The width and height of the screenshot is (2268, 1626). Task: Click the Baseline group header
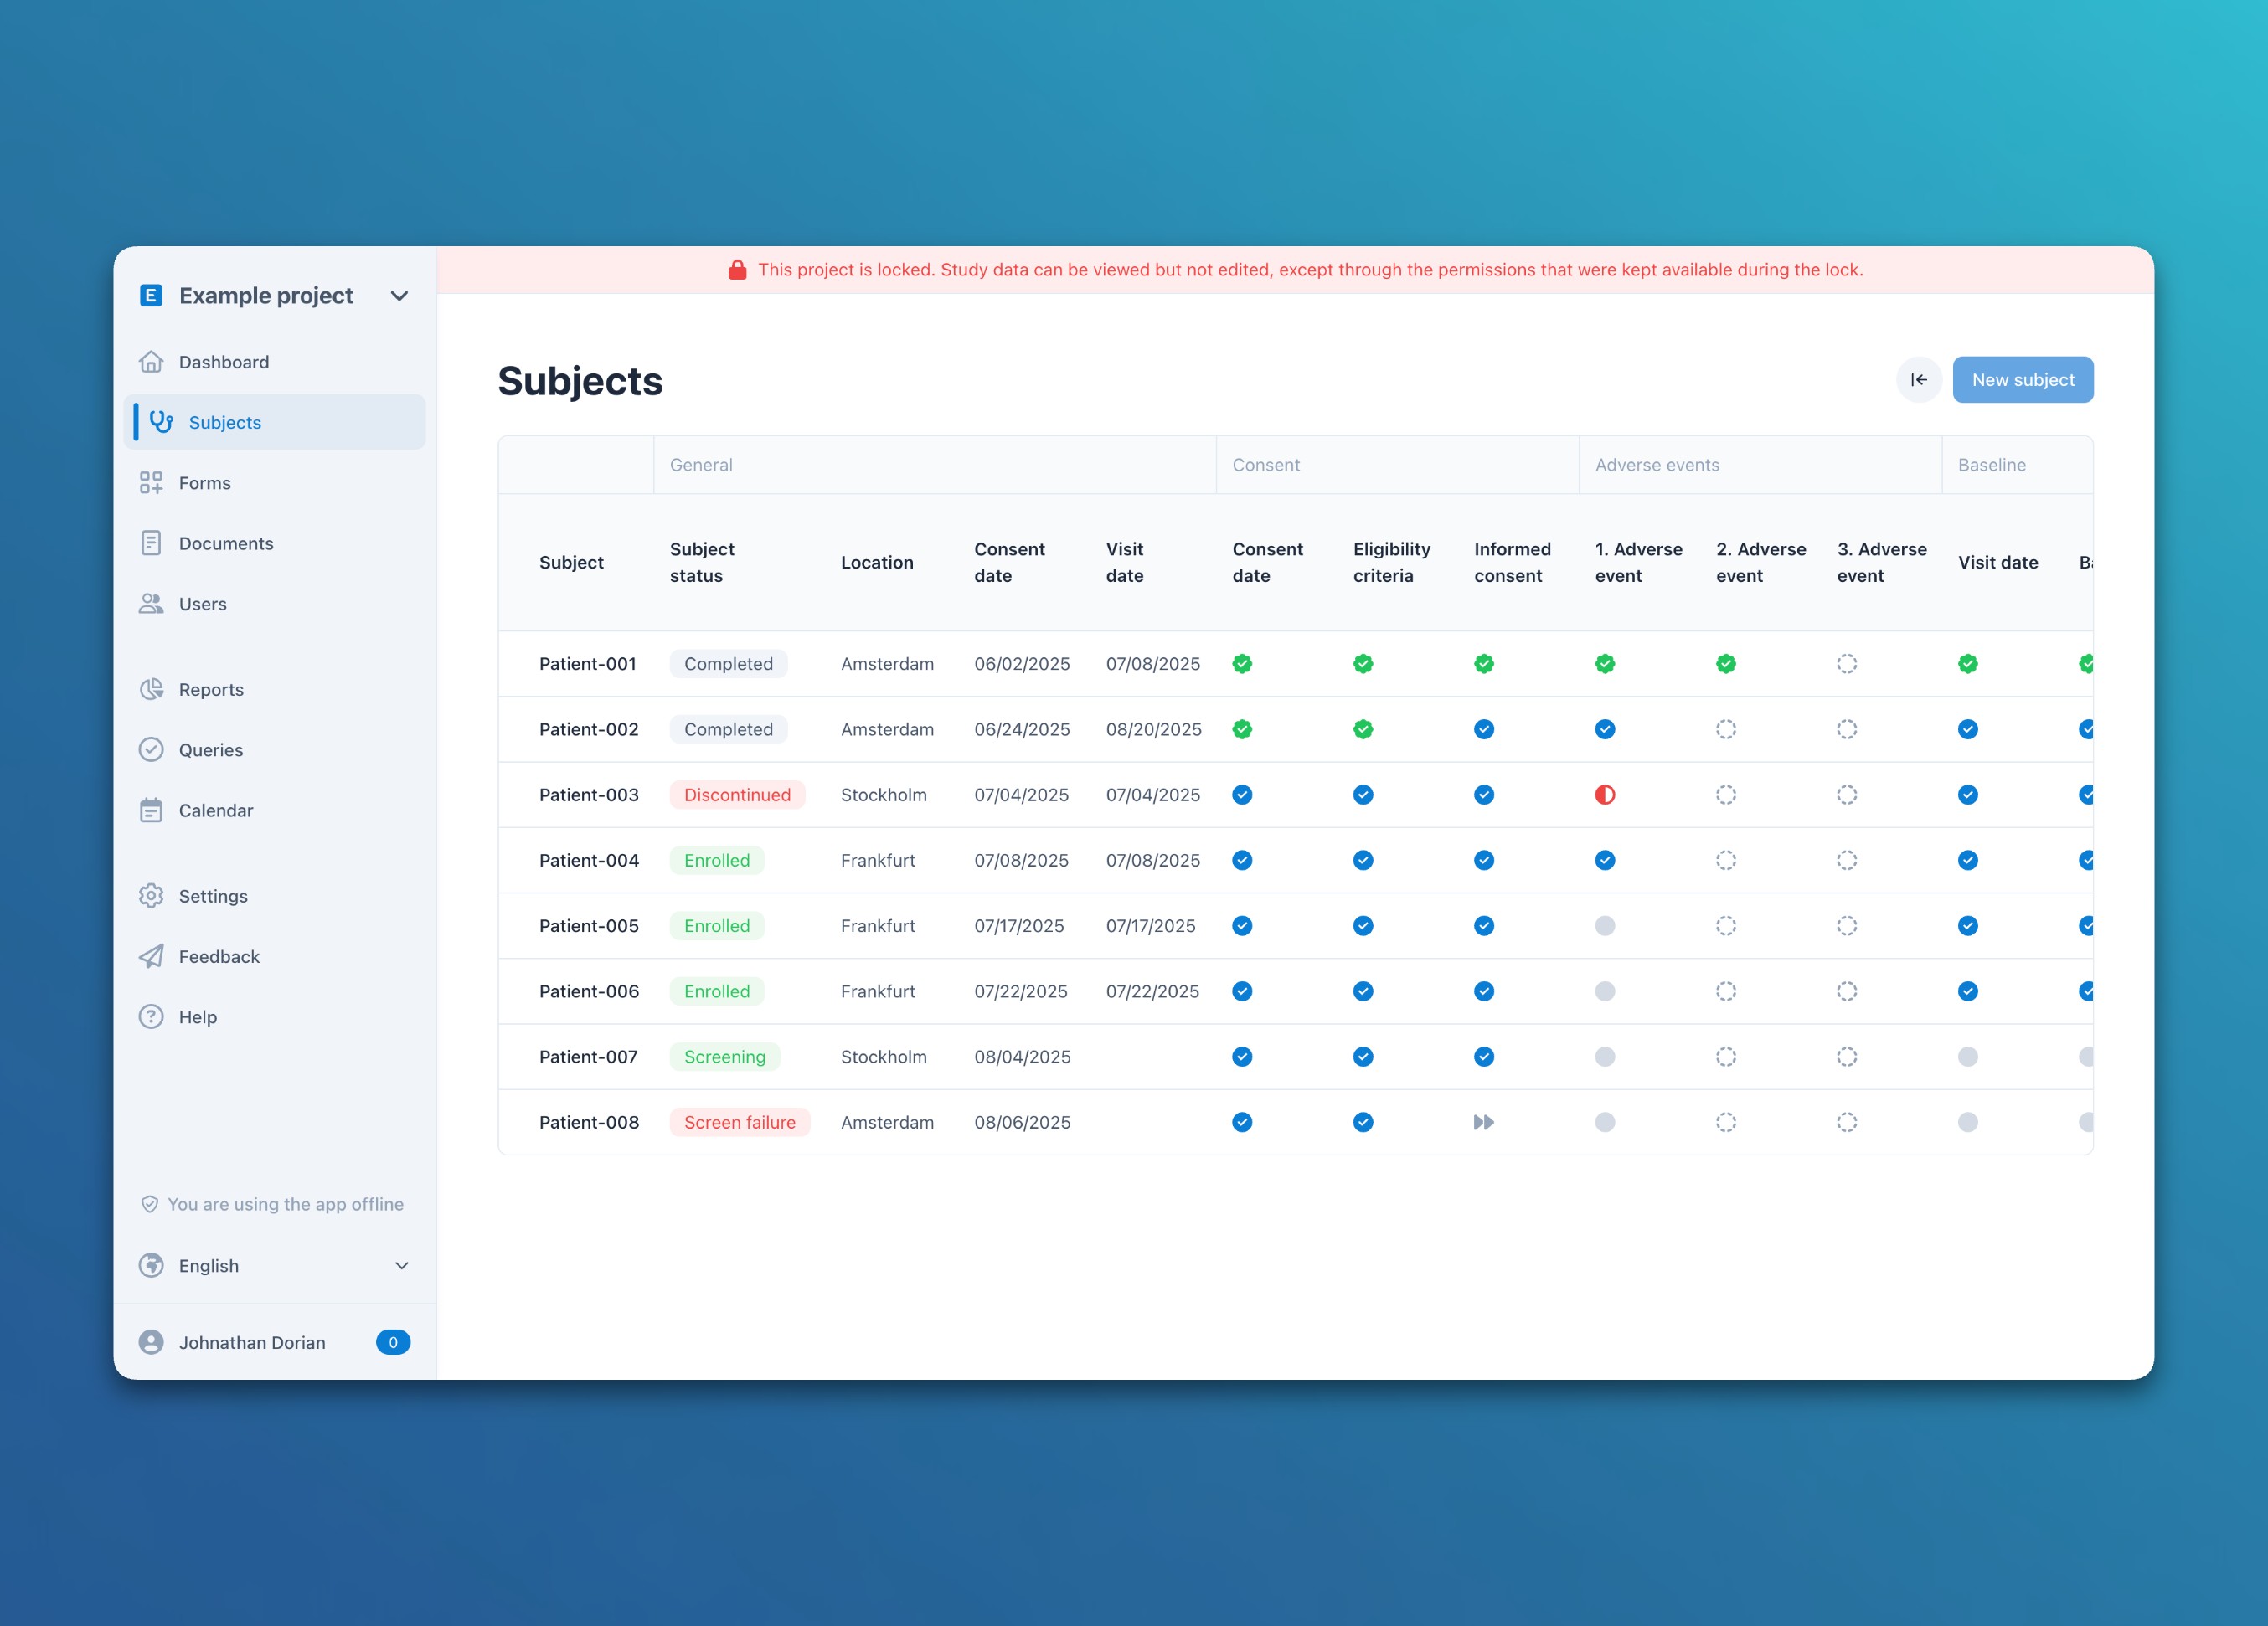[x=1991, y=465]
